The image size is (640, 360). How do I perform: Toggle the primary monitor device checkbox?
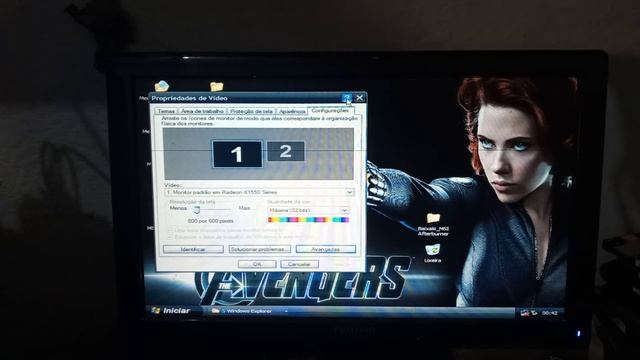click(171, 231)
